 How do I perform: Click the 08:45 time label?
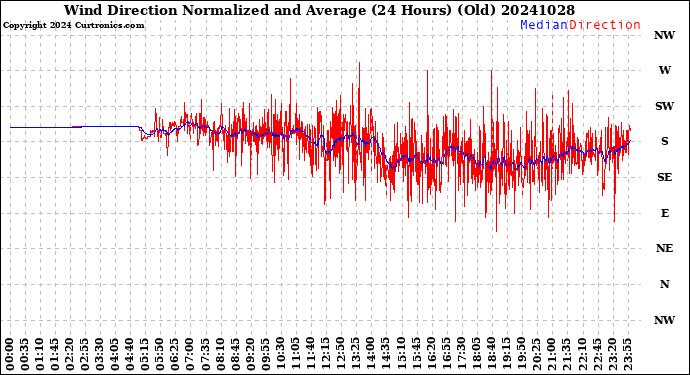(x=235, y=355)
